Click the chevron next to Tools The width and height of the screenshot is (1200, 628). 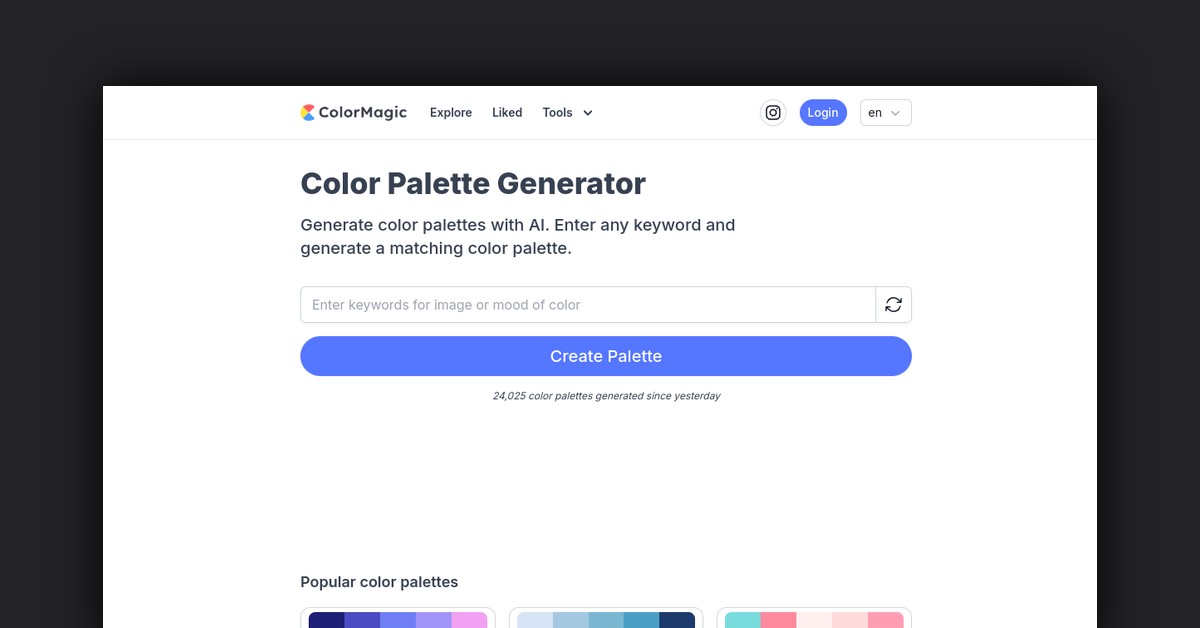pyautogui.click(x=587, y=113)
